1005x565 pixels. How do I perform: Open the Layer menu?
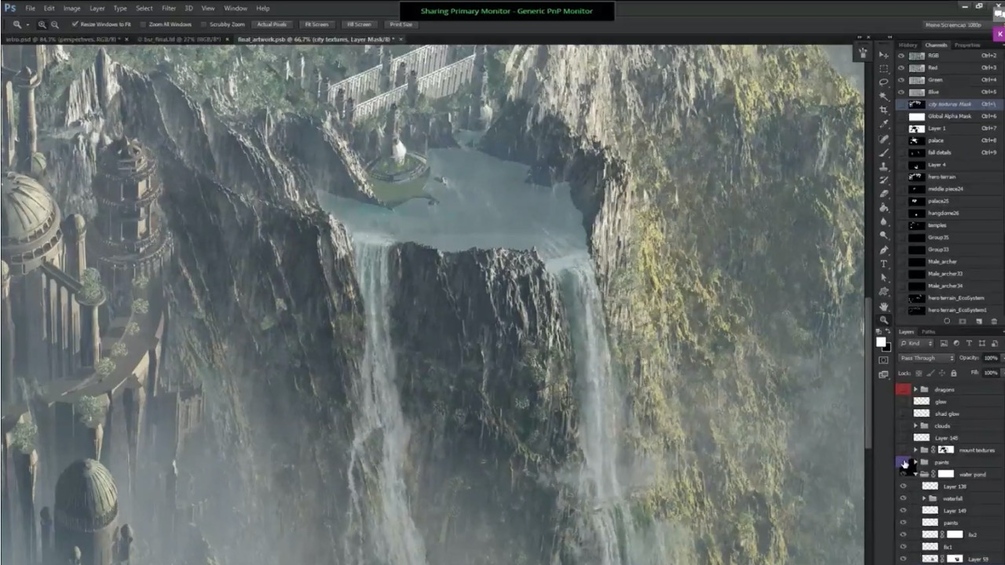(x=97, y=8)
